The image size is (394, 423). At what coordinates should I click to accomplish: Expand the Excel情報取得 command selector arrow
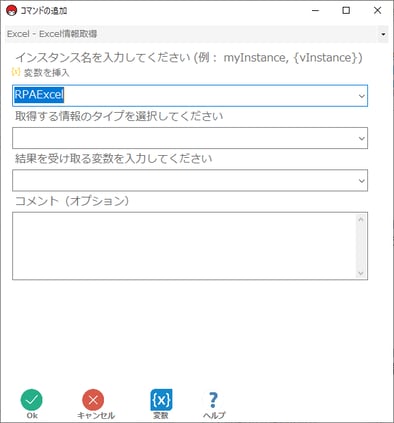pyautogui.click(x=383, y=34)
